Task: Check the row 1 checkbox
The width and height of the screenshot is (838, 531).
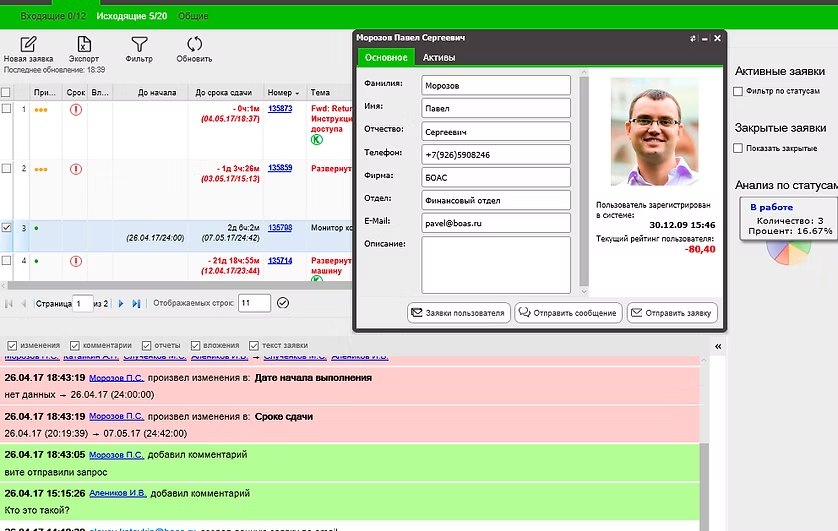Action: (6, 108)
